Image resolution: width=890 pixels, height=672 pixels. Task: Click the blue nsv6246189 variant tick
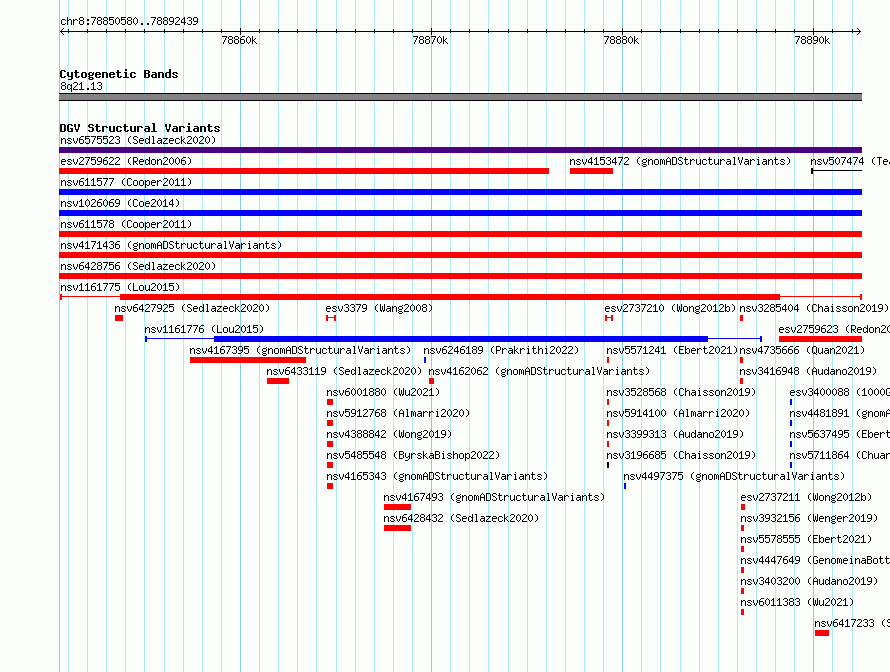pyautogui.click(x=425, y=360)
